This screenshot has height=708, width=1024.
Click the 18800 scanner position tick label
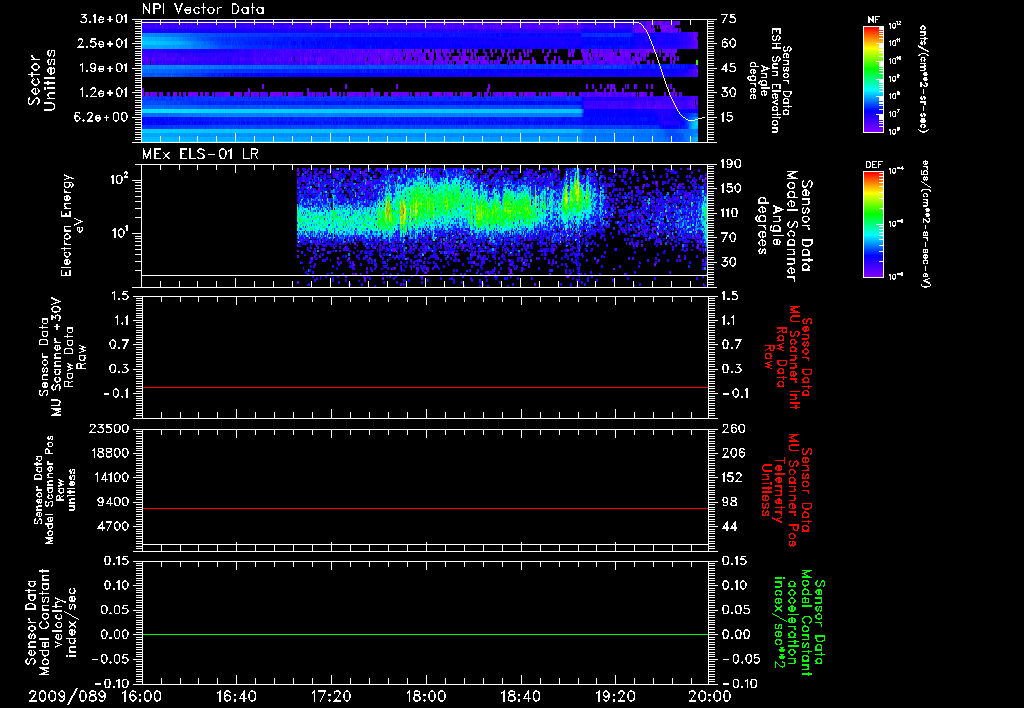tap(109, 453)
